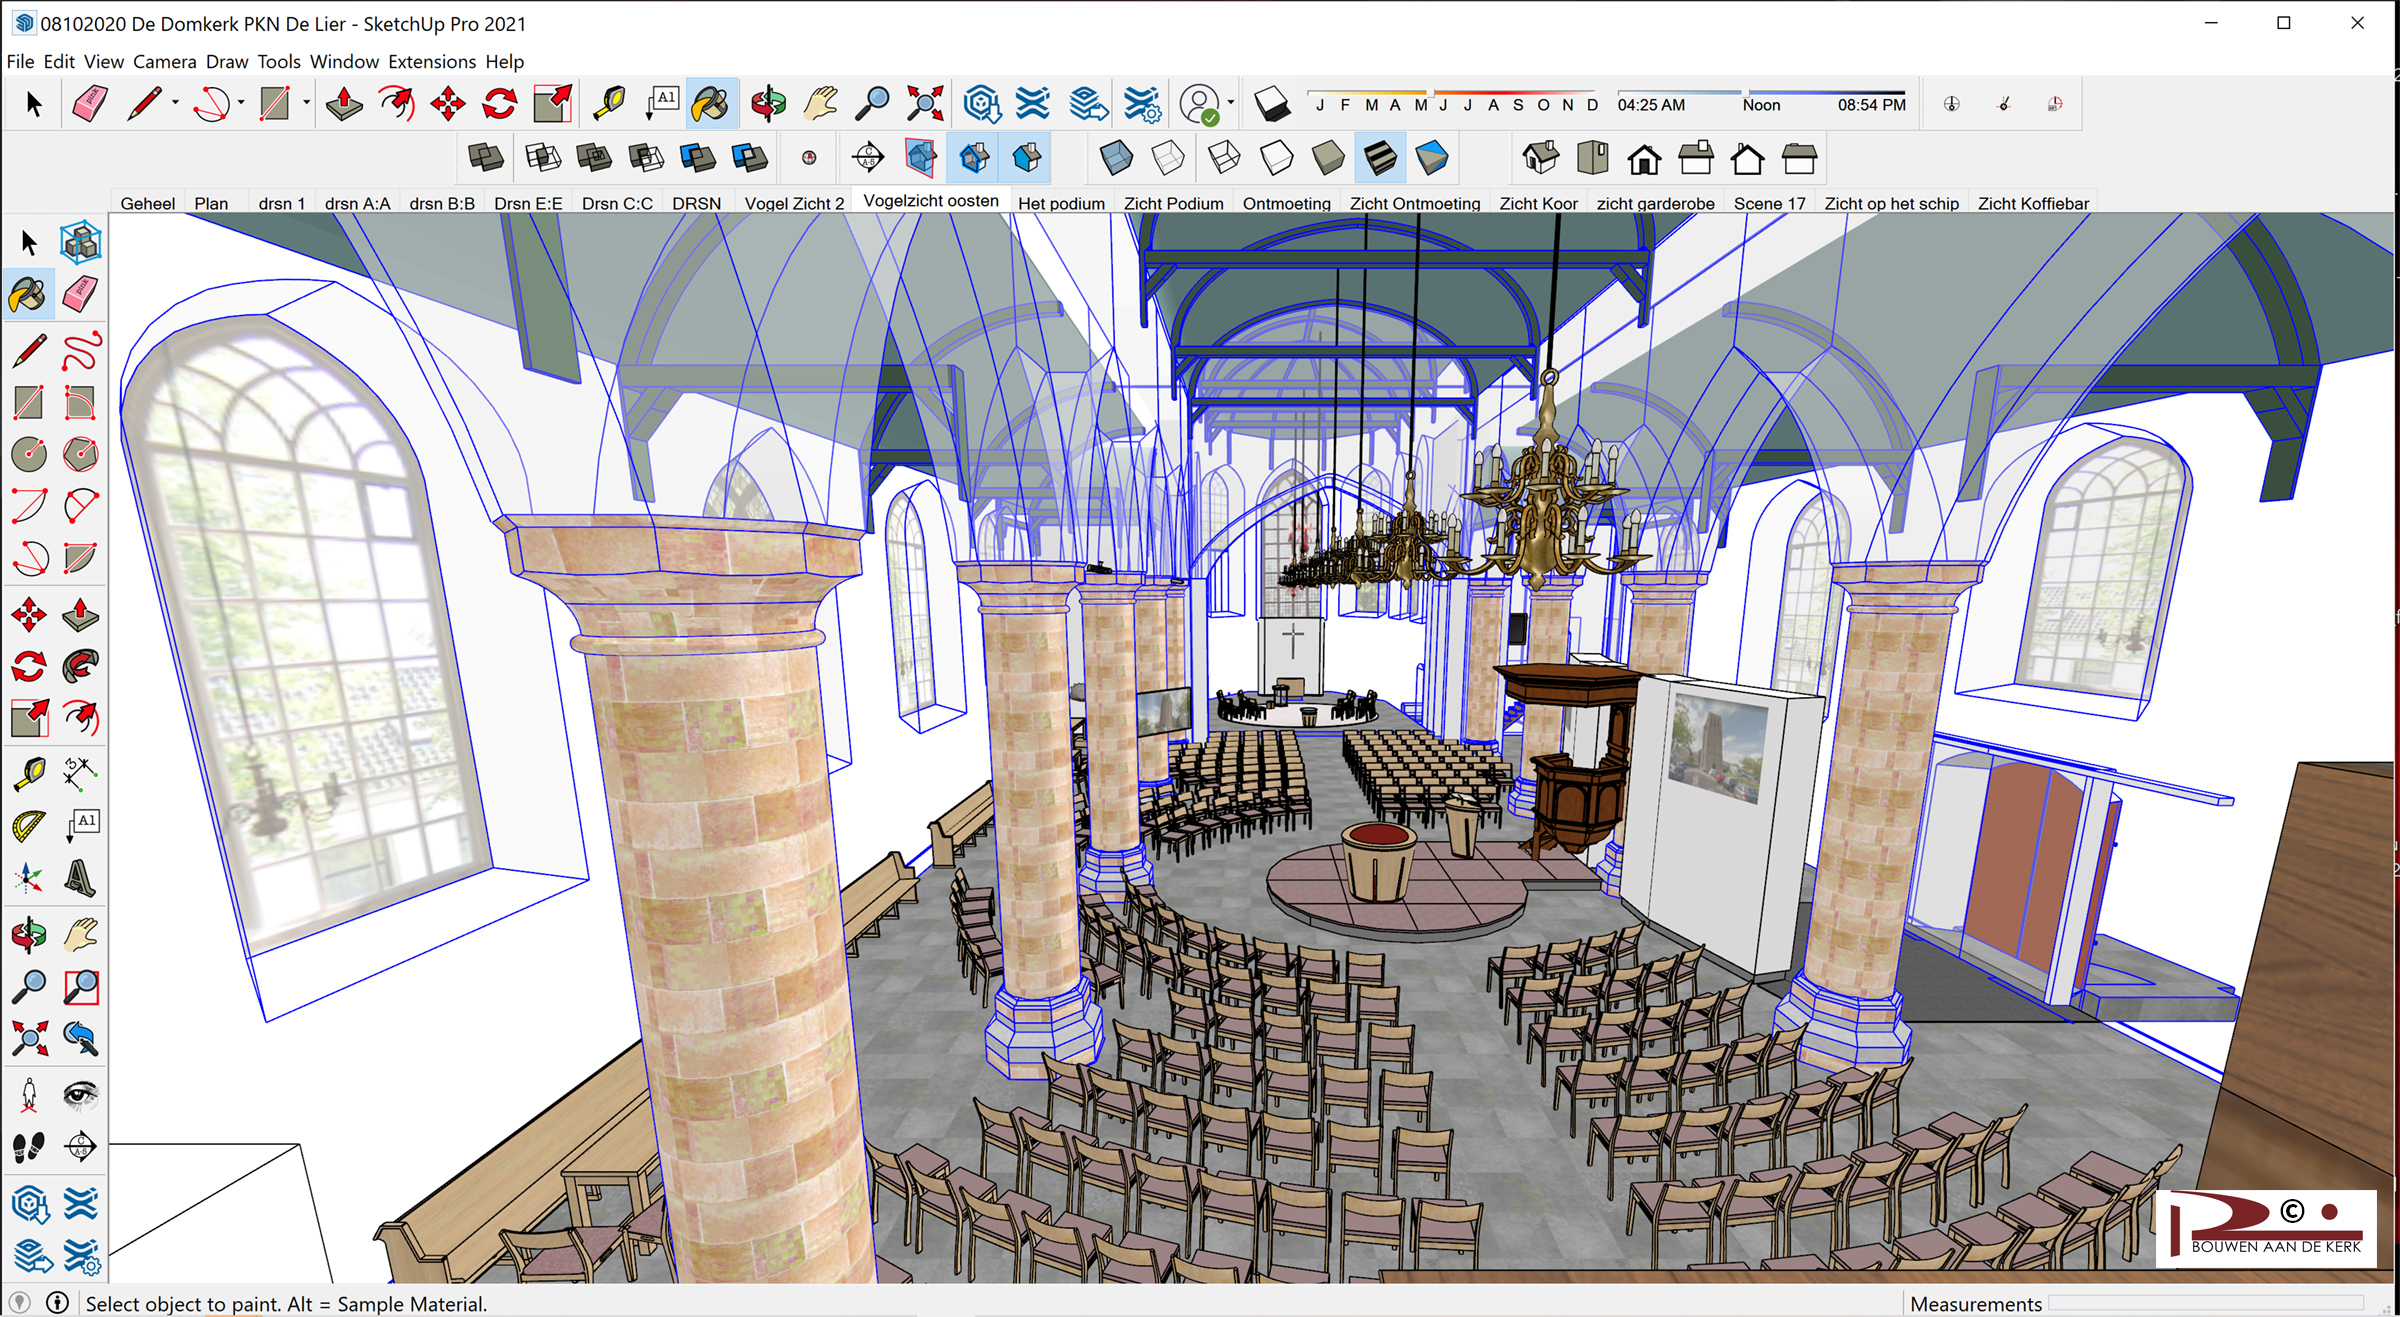The width and height of the screenshot is (2400, 1317).
Task: Toggle Show/Hide Shadows button
Action: coord(1271,104)
